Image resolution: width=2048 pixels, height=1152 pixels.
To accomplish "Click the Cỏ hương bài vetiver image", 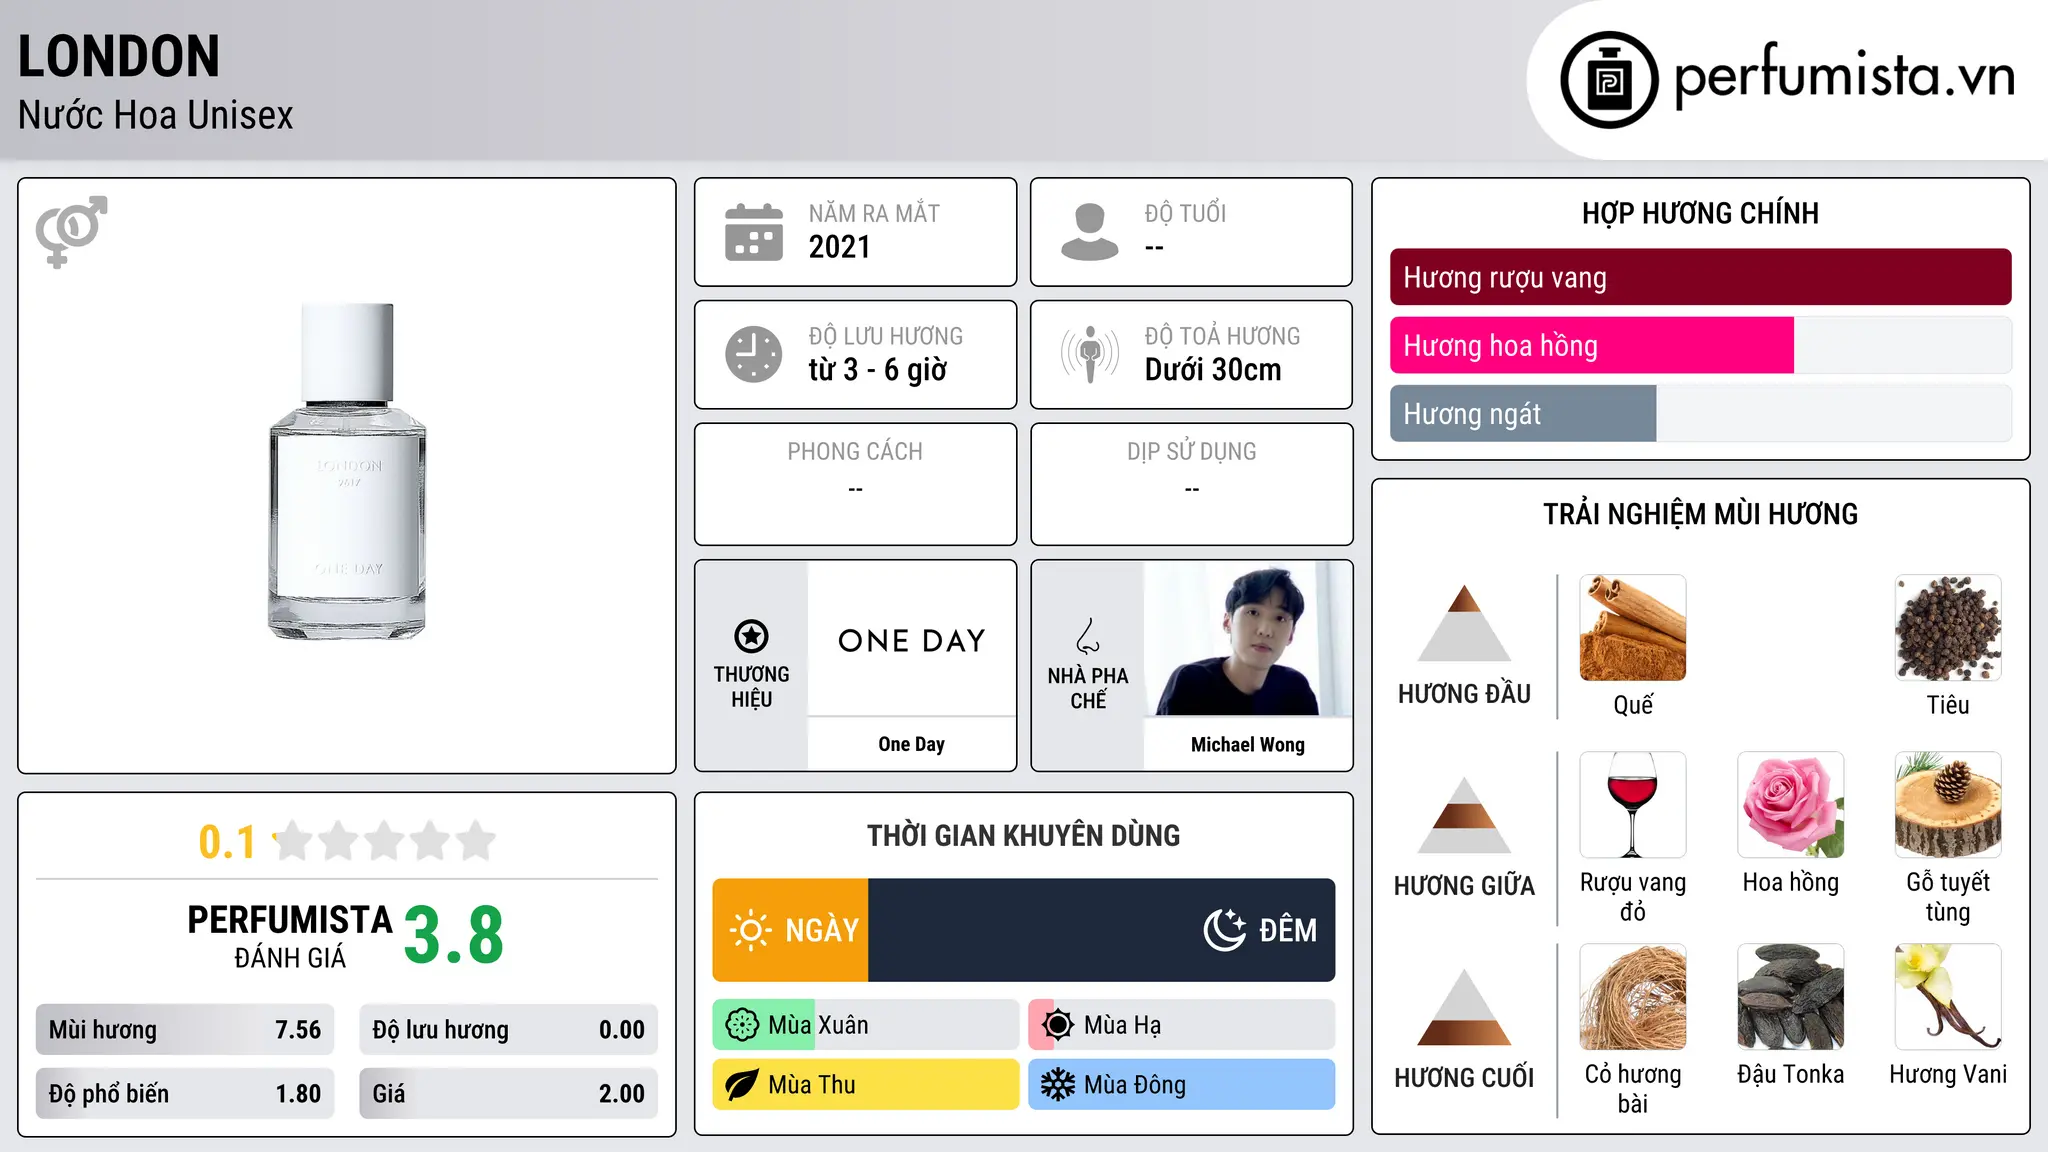I will 1633,997.
